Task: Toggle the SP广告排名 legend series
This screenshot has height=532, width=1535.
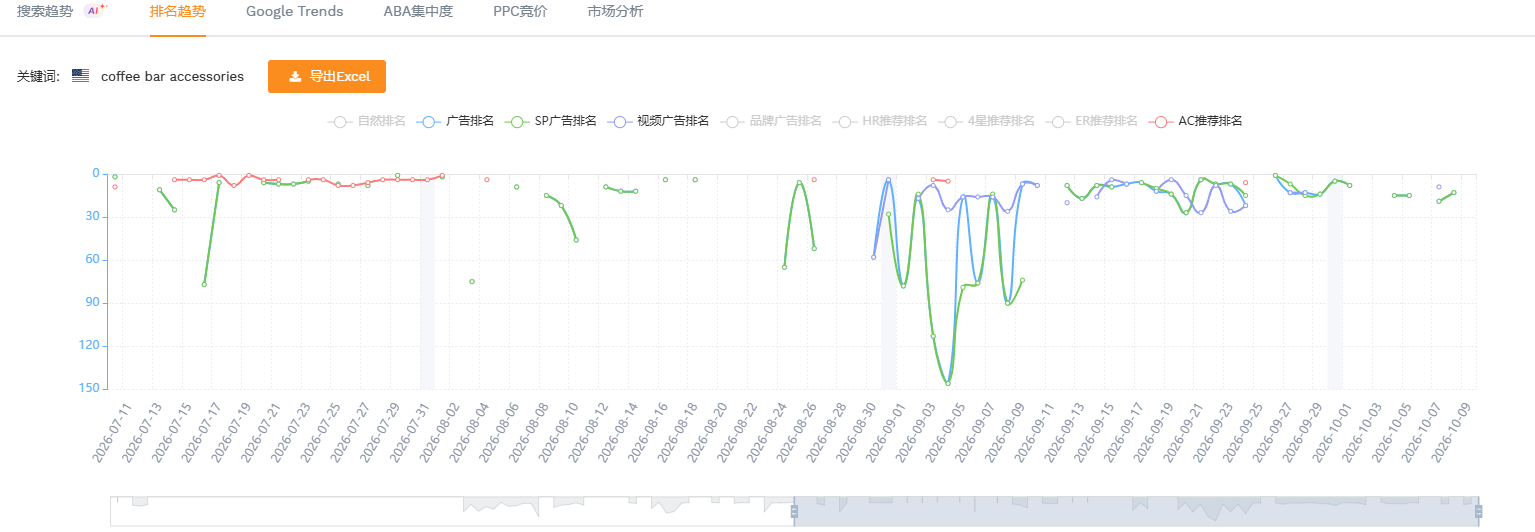Action: tap(550, 121)
